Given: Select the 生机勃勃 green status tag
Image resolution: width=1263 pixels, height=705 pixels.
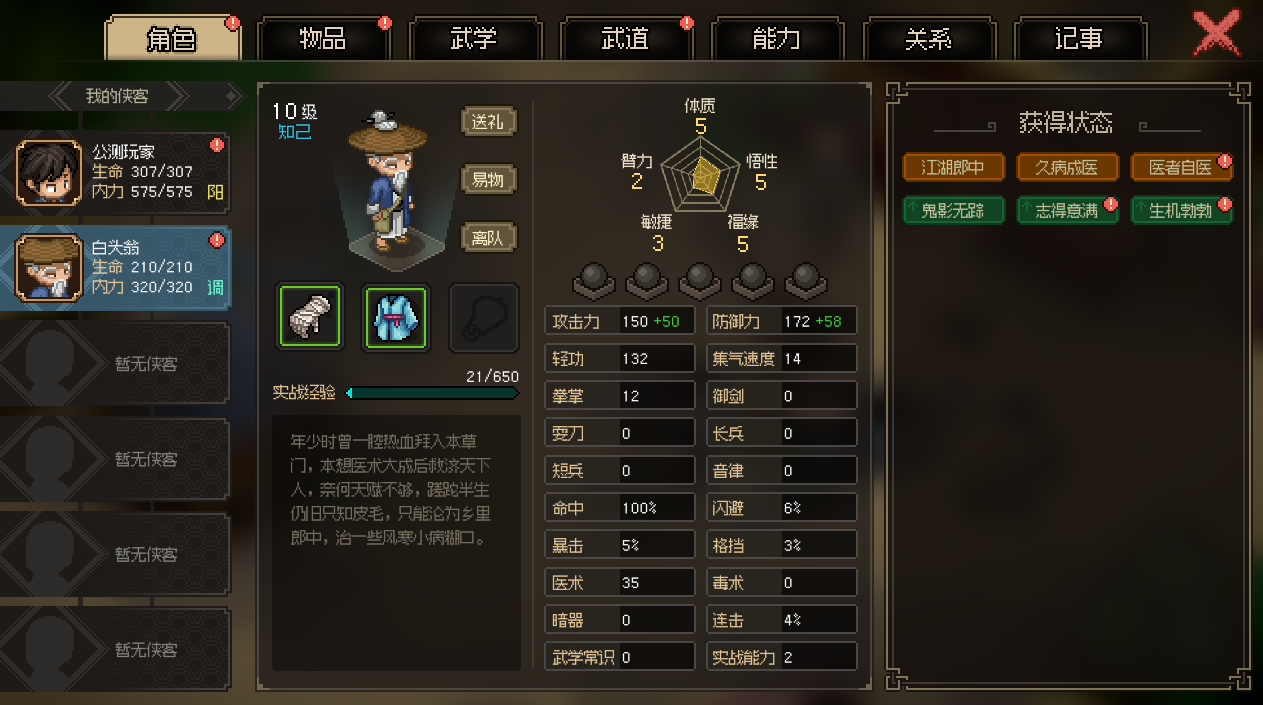Looking at the screenshot, I should [x=1181, y=210].
